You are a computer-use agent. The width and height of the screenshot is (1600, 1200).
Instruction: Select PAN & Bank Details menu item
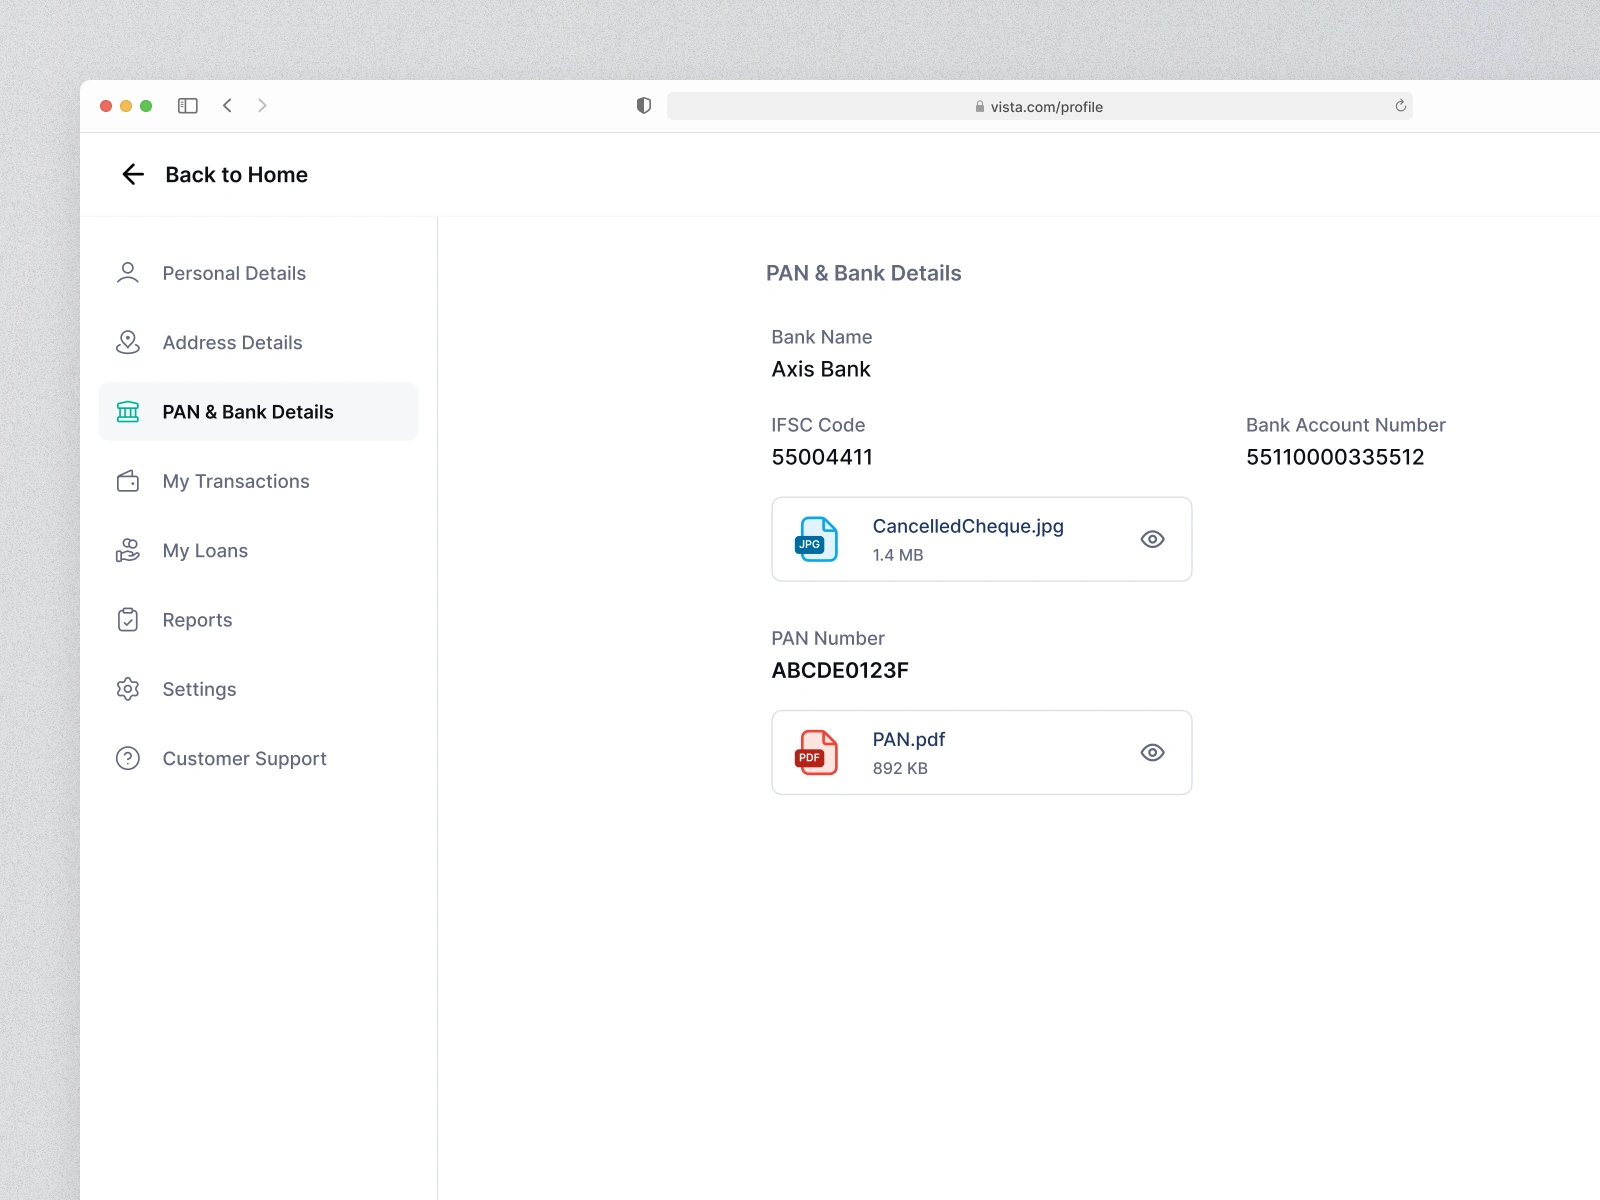pos(259,412)
